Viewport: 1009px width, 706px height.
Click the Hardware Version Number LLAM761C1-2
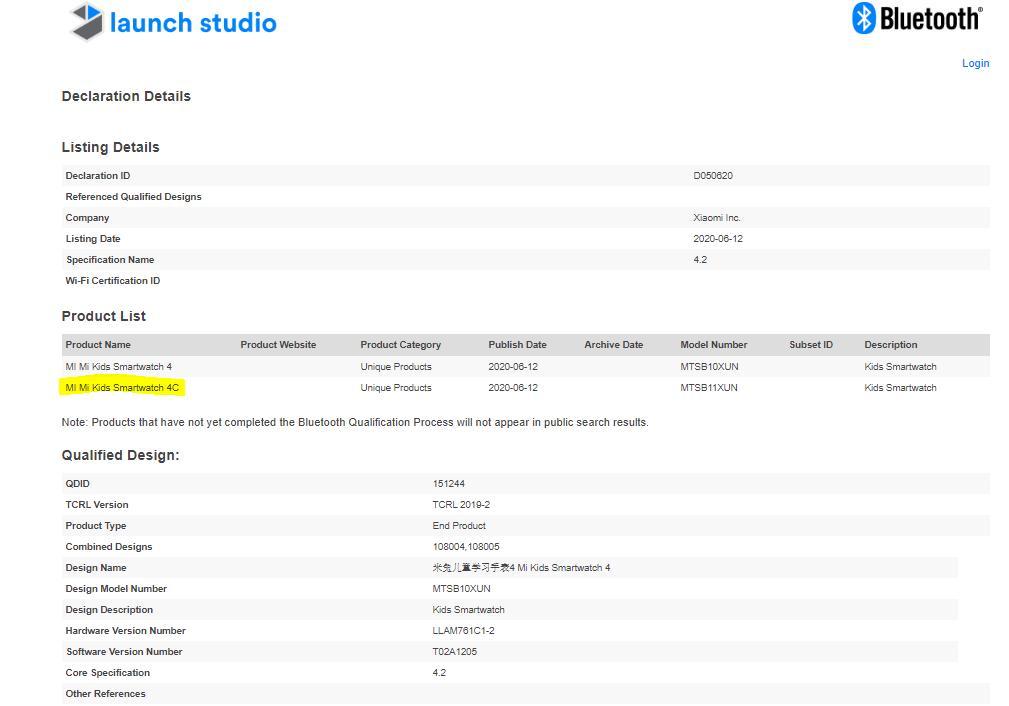[x=463, y=631]
